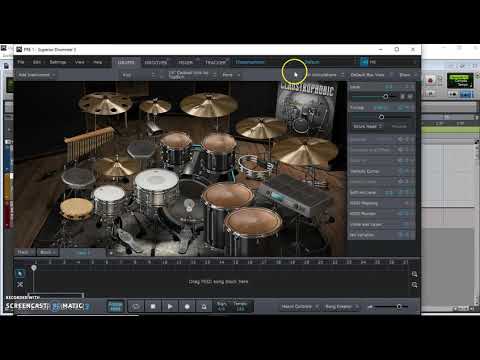Select the Track menu in song area

25,252
